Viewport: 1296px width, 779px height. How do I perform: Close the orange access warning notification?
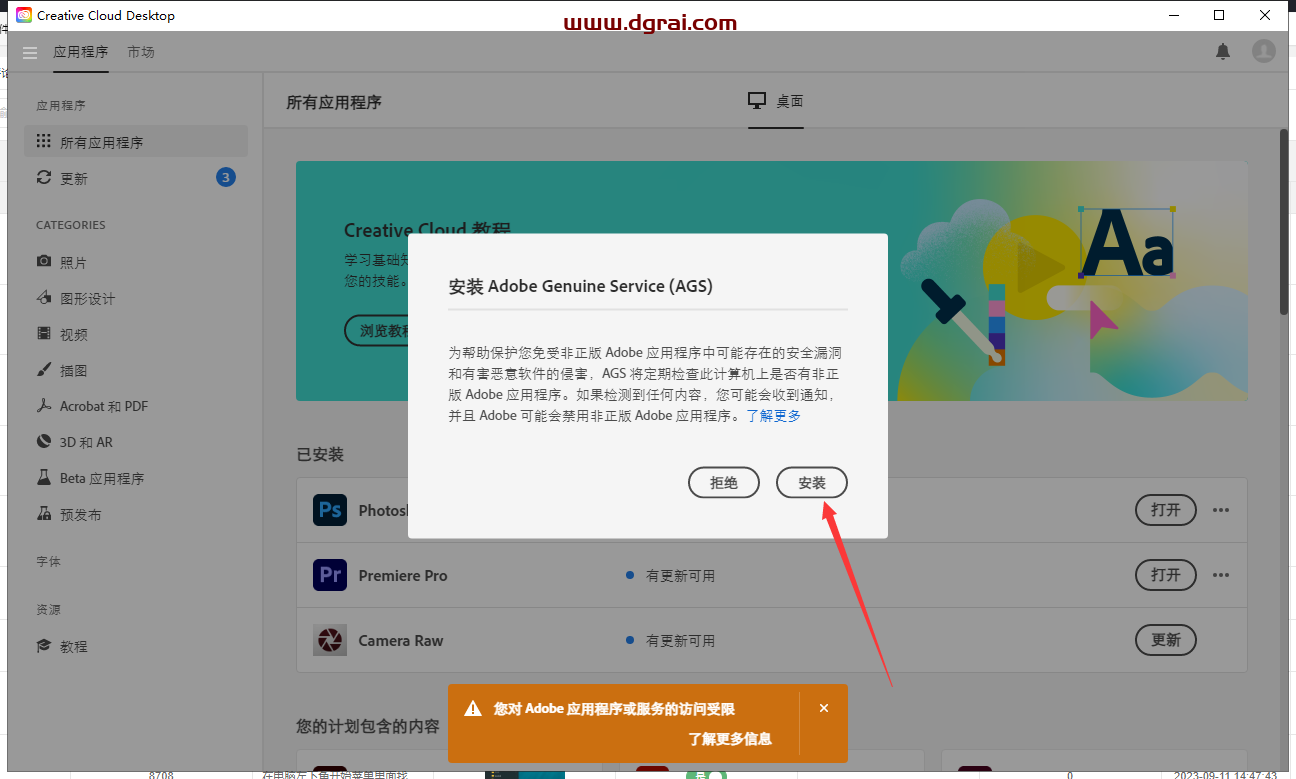point(824,708)
